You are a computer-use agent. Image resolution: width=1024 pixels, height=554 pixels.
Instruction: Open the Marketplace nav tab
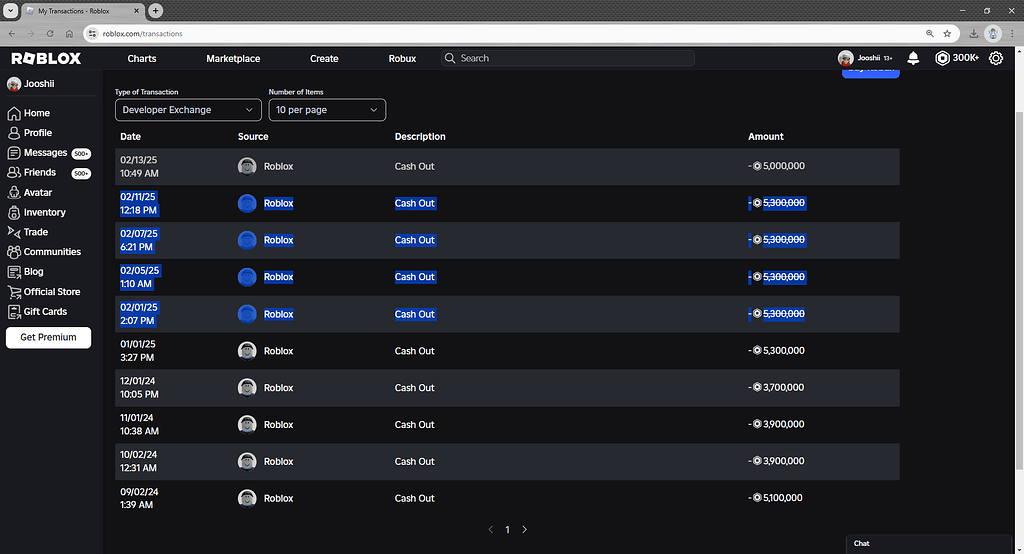[x=233, y=59]
